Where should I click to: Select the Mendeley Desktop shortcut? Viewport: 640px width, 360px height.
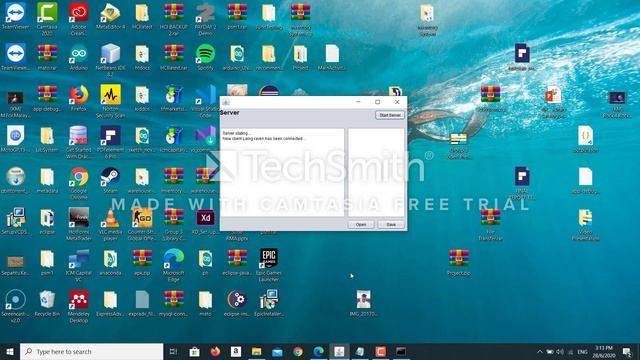tap(78, 306)
